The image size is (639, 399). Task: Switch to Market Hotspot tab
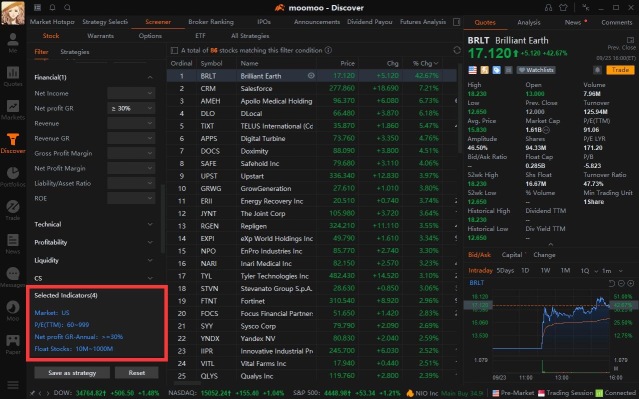coord(52,22)
